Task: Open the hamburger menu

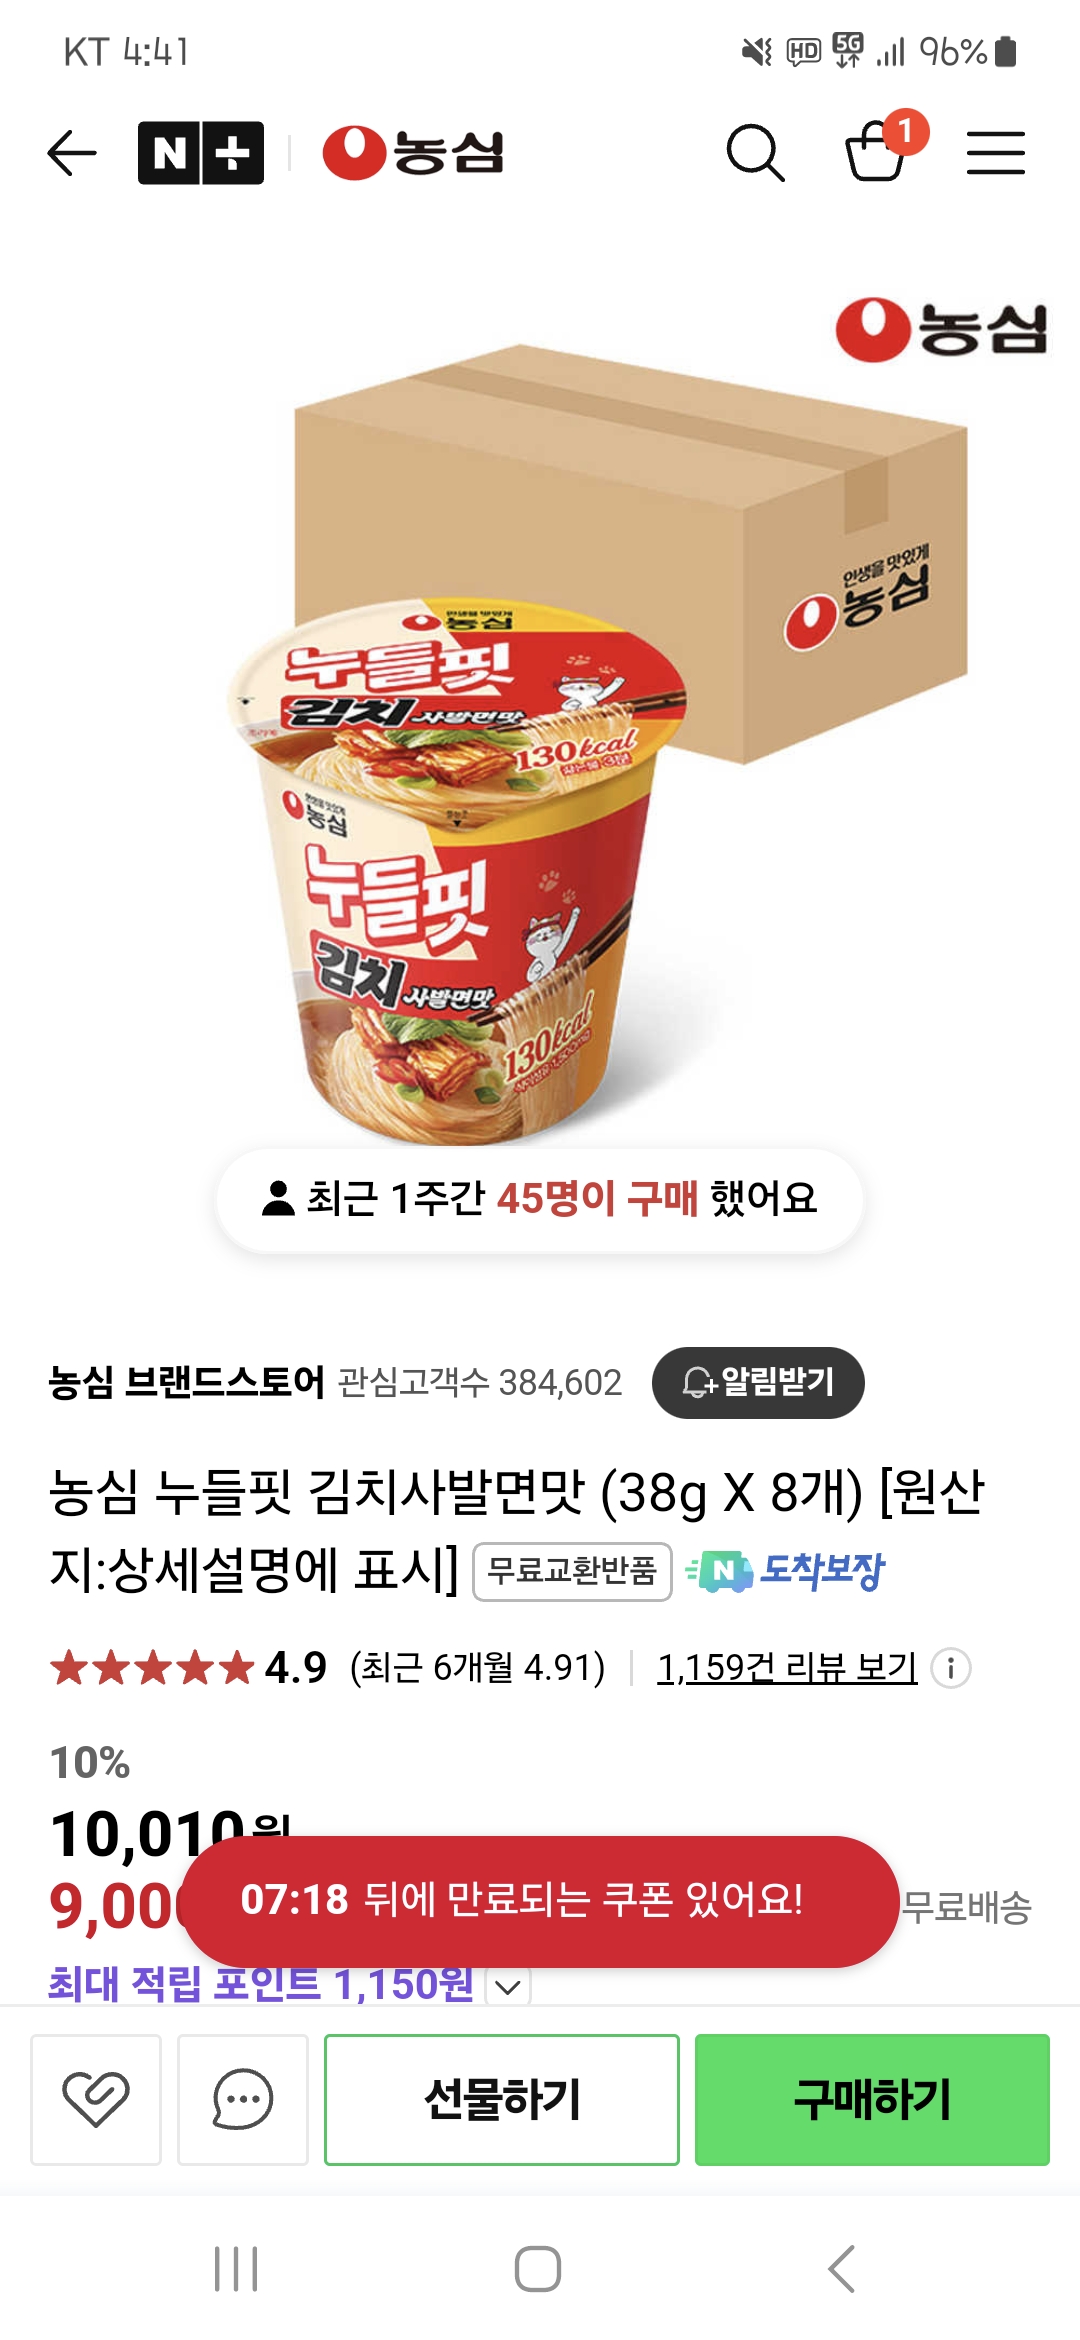Action: tap(995, 153)
